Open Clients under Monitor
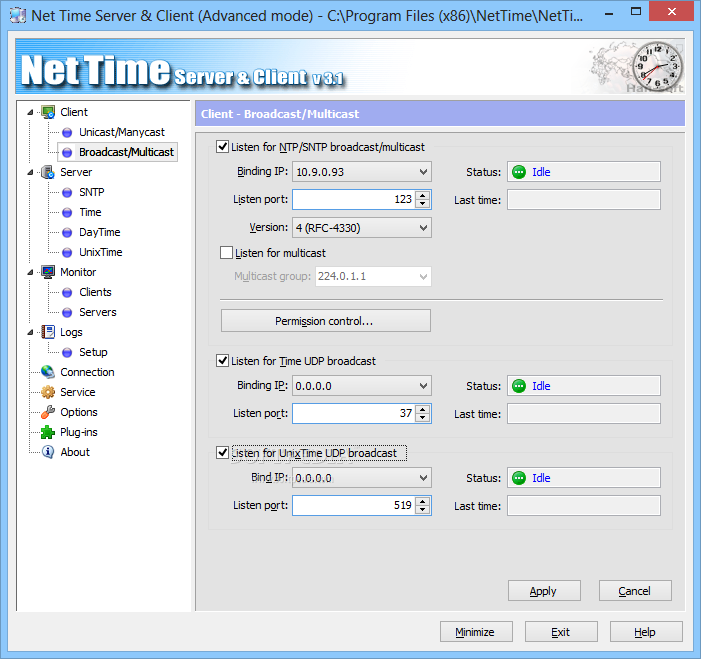 click(x=95, y=292)
